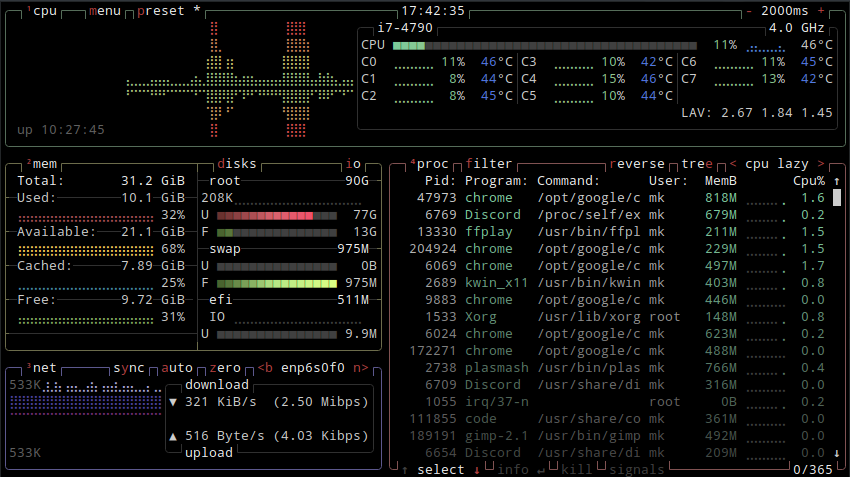This screenshot has height=477, width=850.
Task: Switch to next network interface with n>
Action: coord(360,368)
